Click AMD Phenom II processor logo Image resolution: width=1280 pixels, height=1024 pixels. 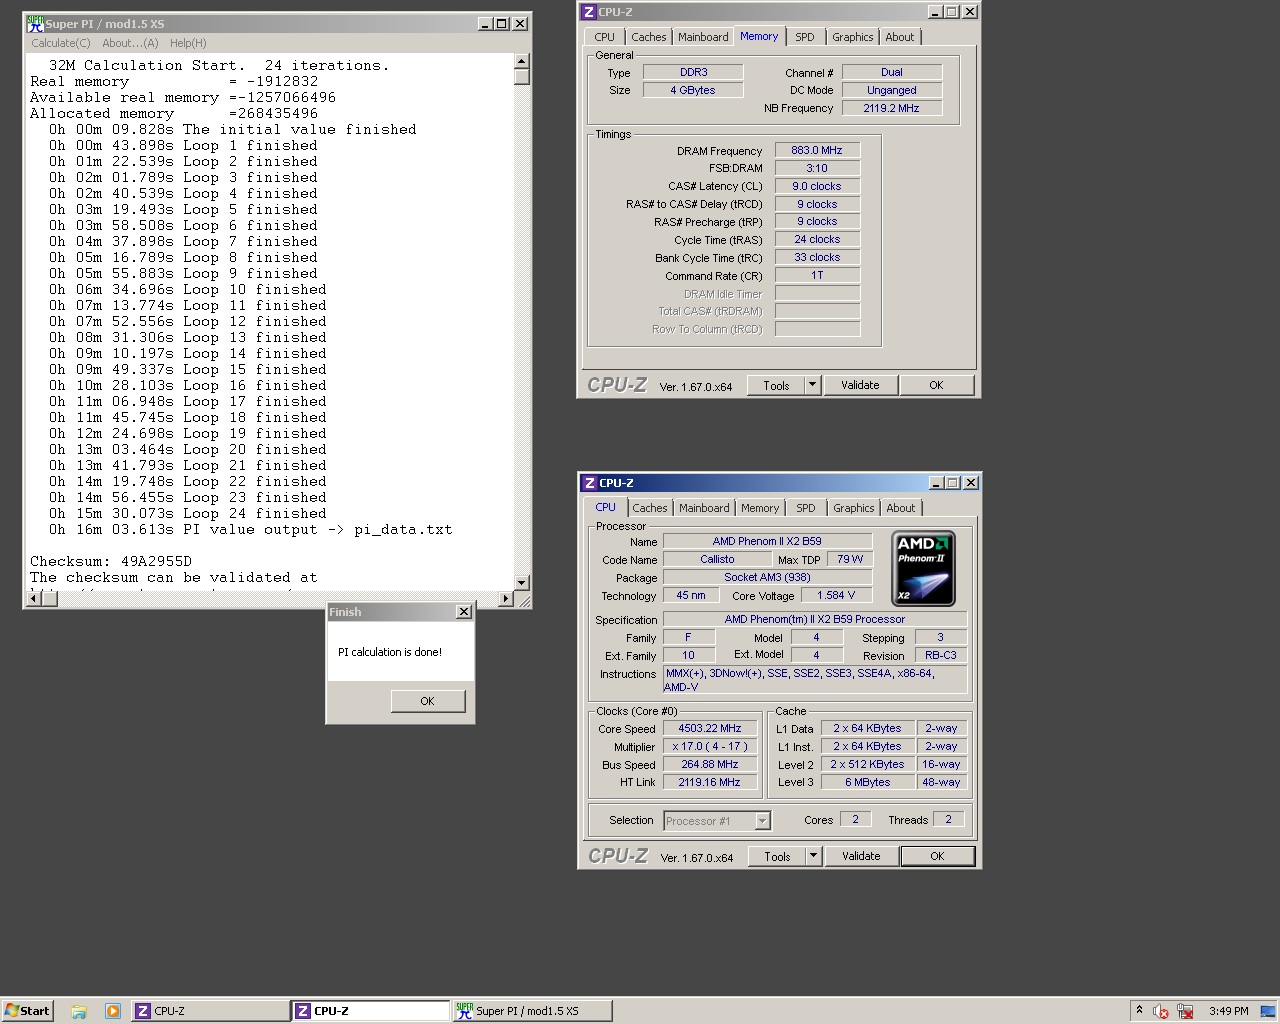tap(924, 568)
